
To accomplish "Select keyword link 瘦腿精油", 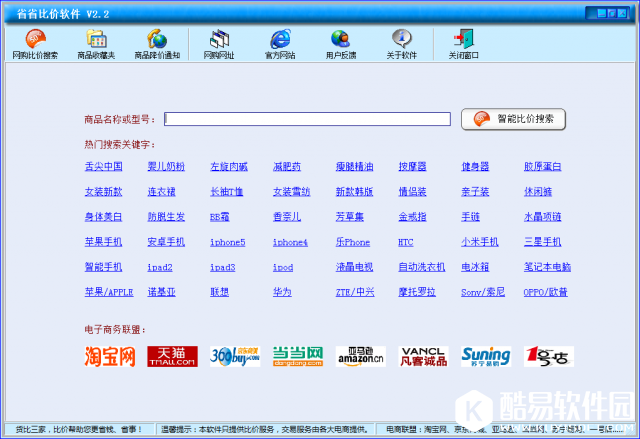I will [354, 166].
